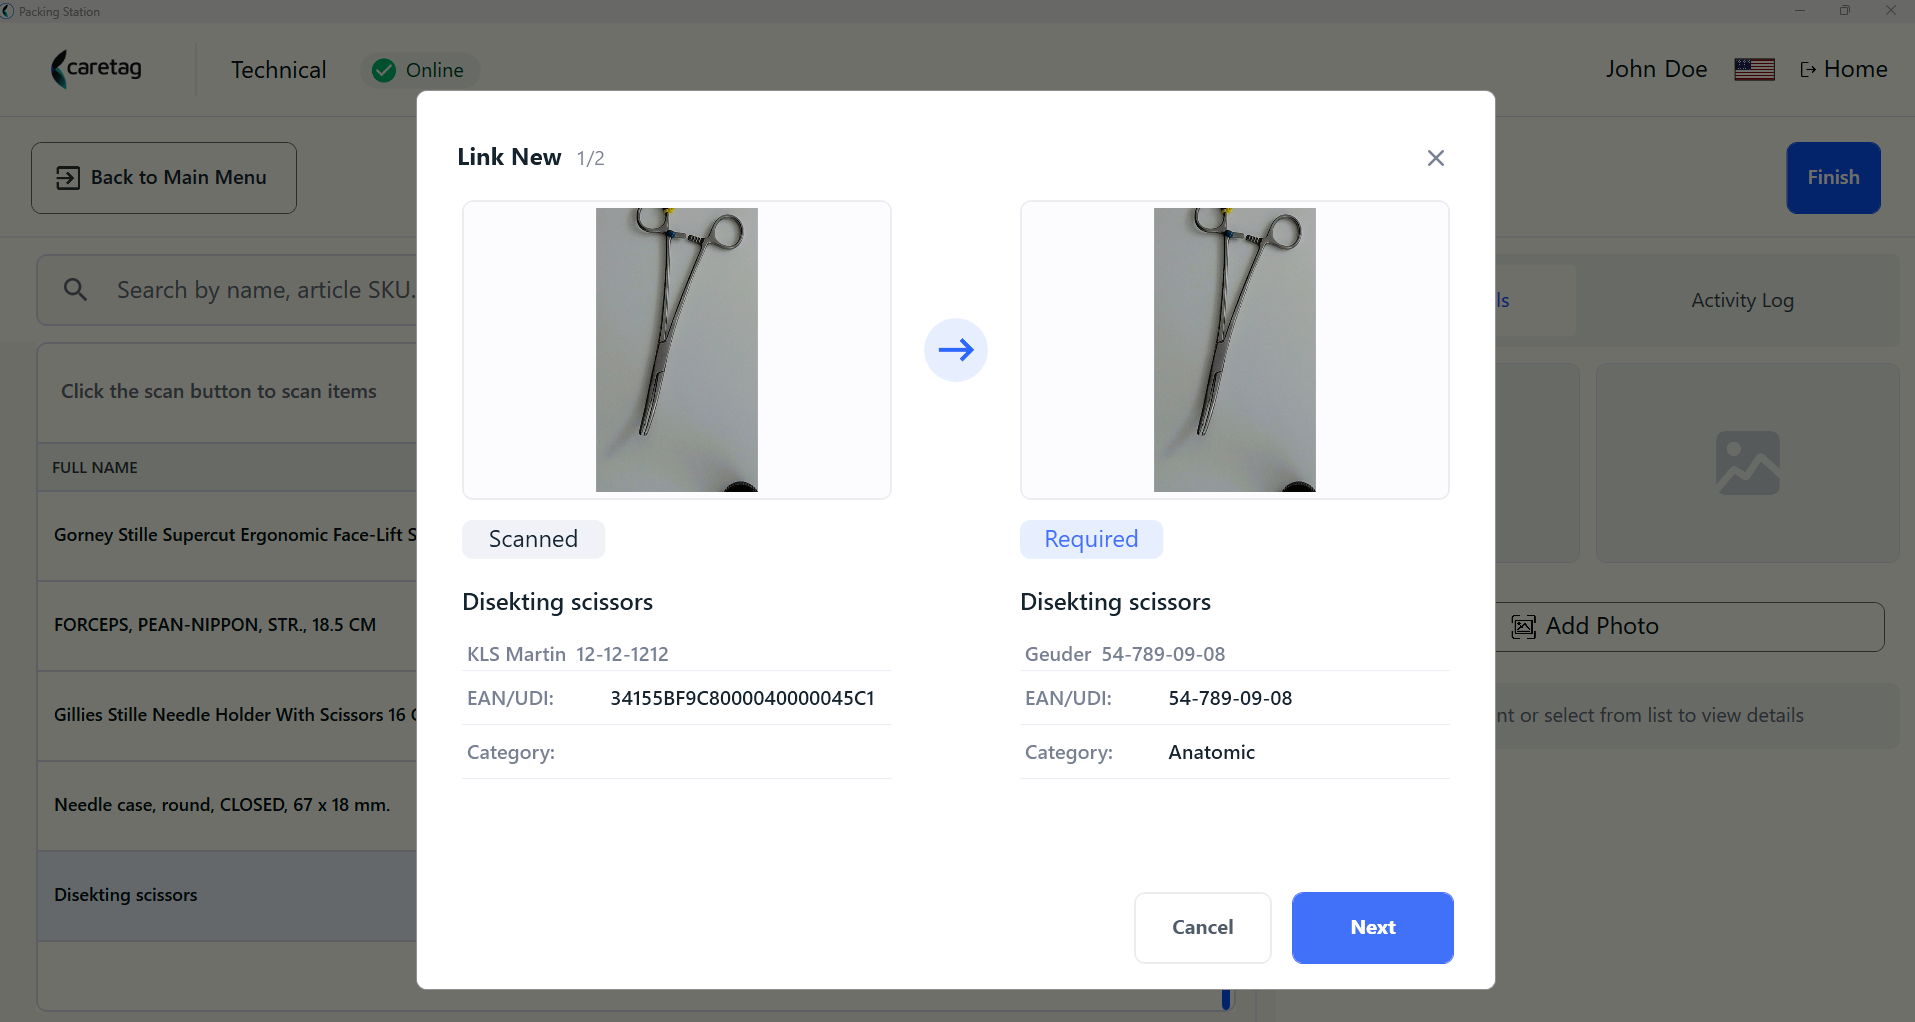1915x1022 pixels.
Task: Click the Online status checkmark icon
Action: click(x=383, y=70)
